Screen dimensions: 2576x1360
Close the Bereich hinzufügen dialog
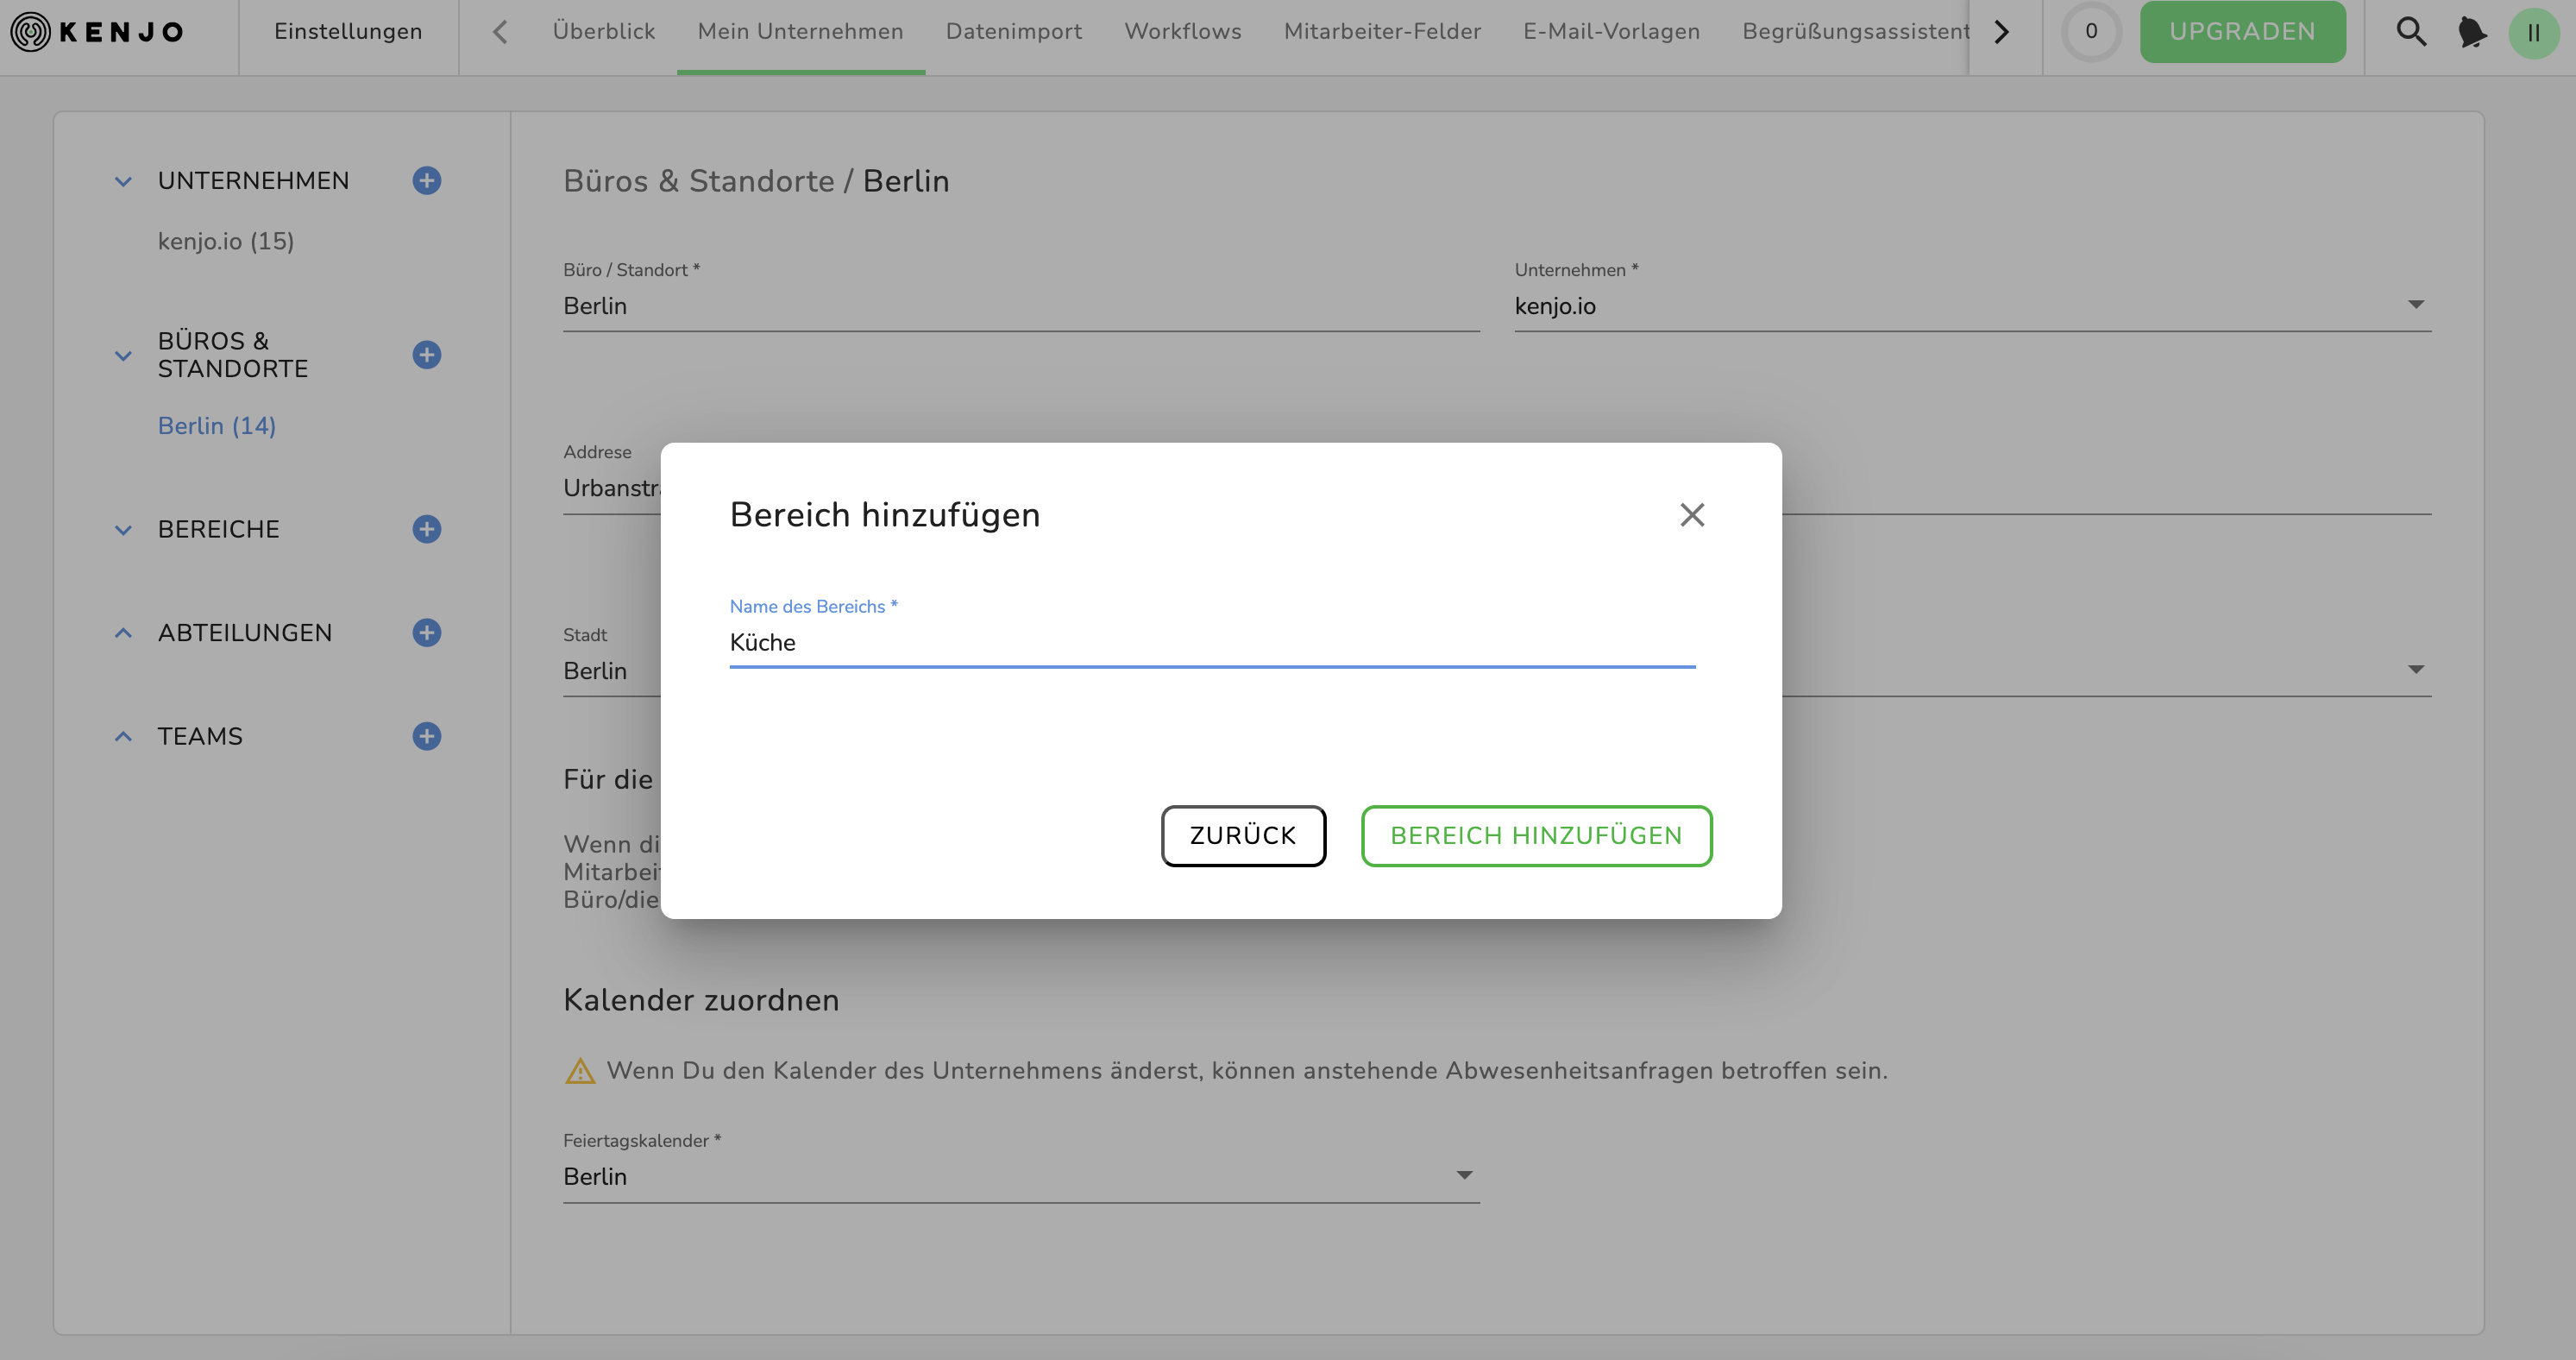[x=1692, y=515]
